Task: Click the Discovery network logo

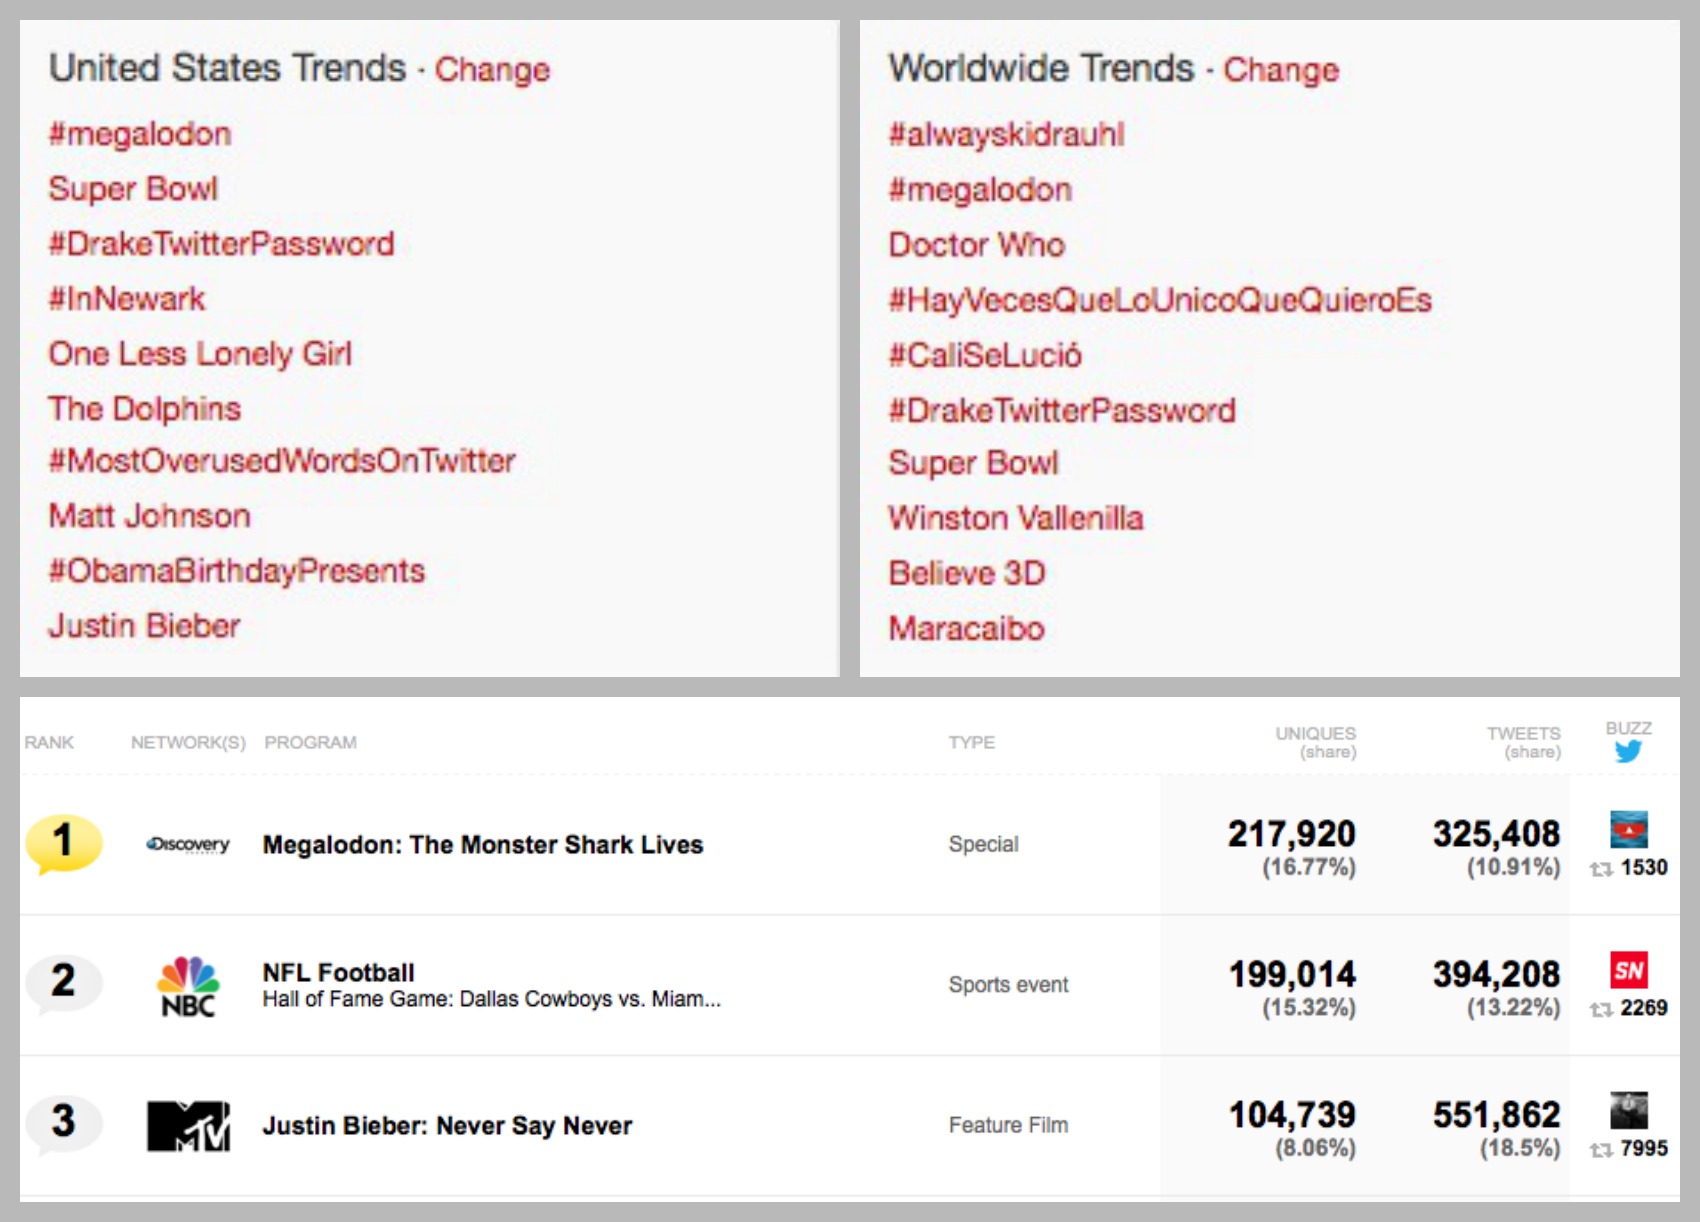Action: (188, 845)
